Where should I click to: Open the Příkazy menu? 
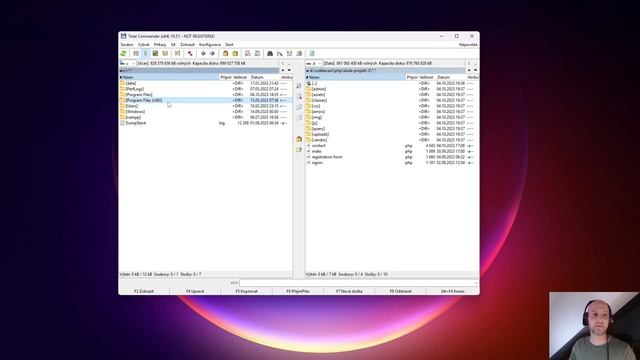coord(160,44)
